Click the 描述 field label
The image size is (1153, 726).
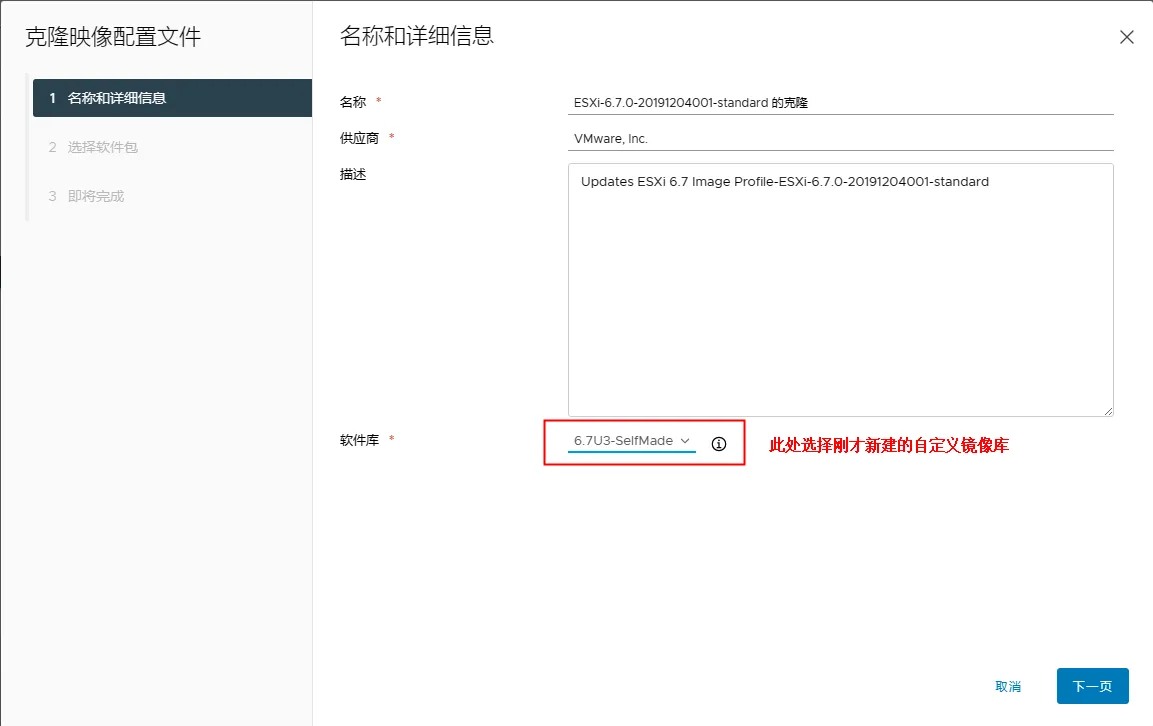[353, 174]
